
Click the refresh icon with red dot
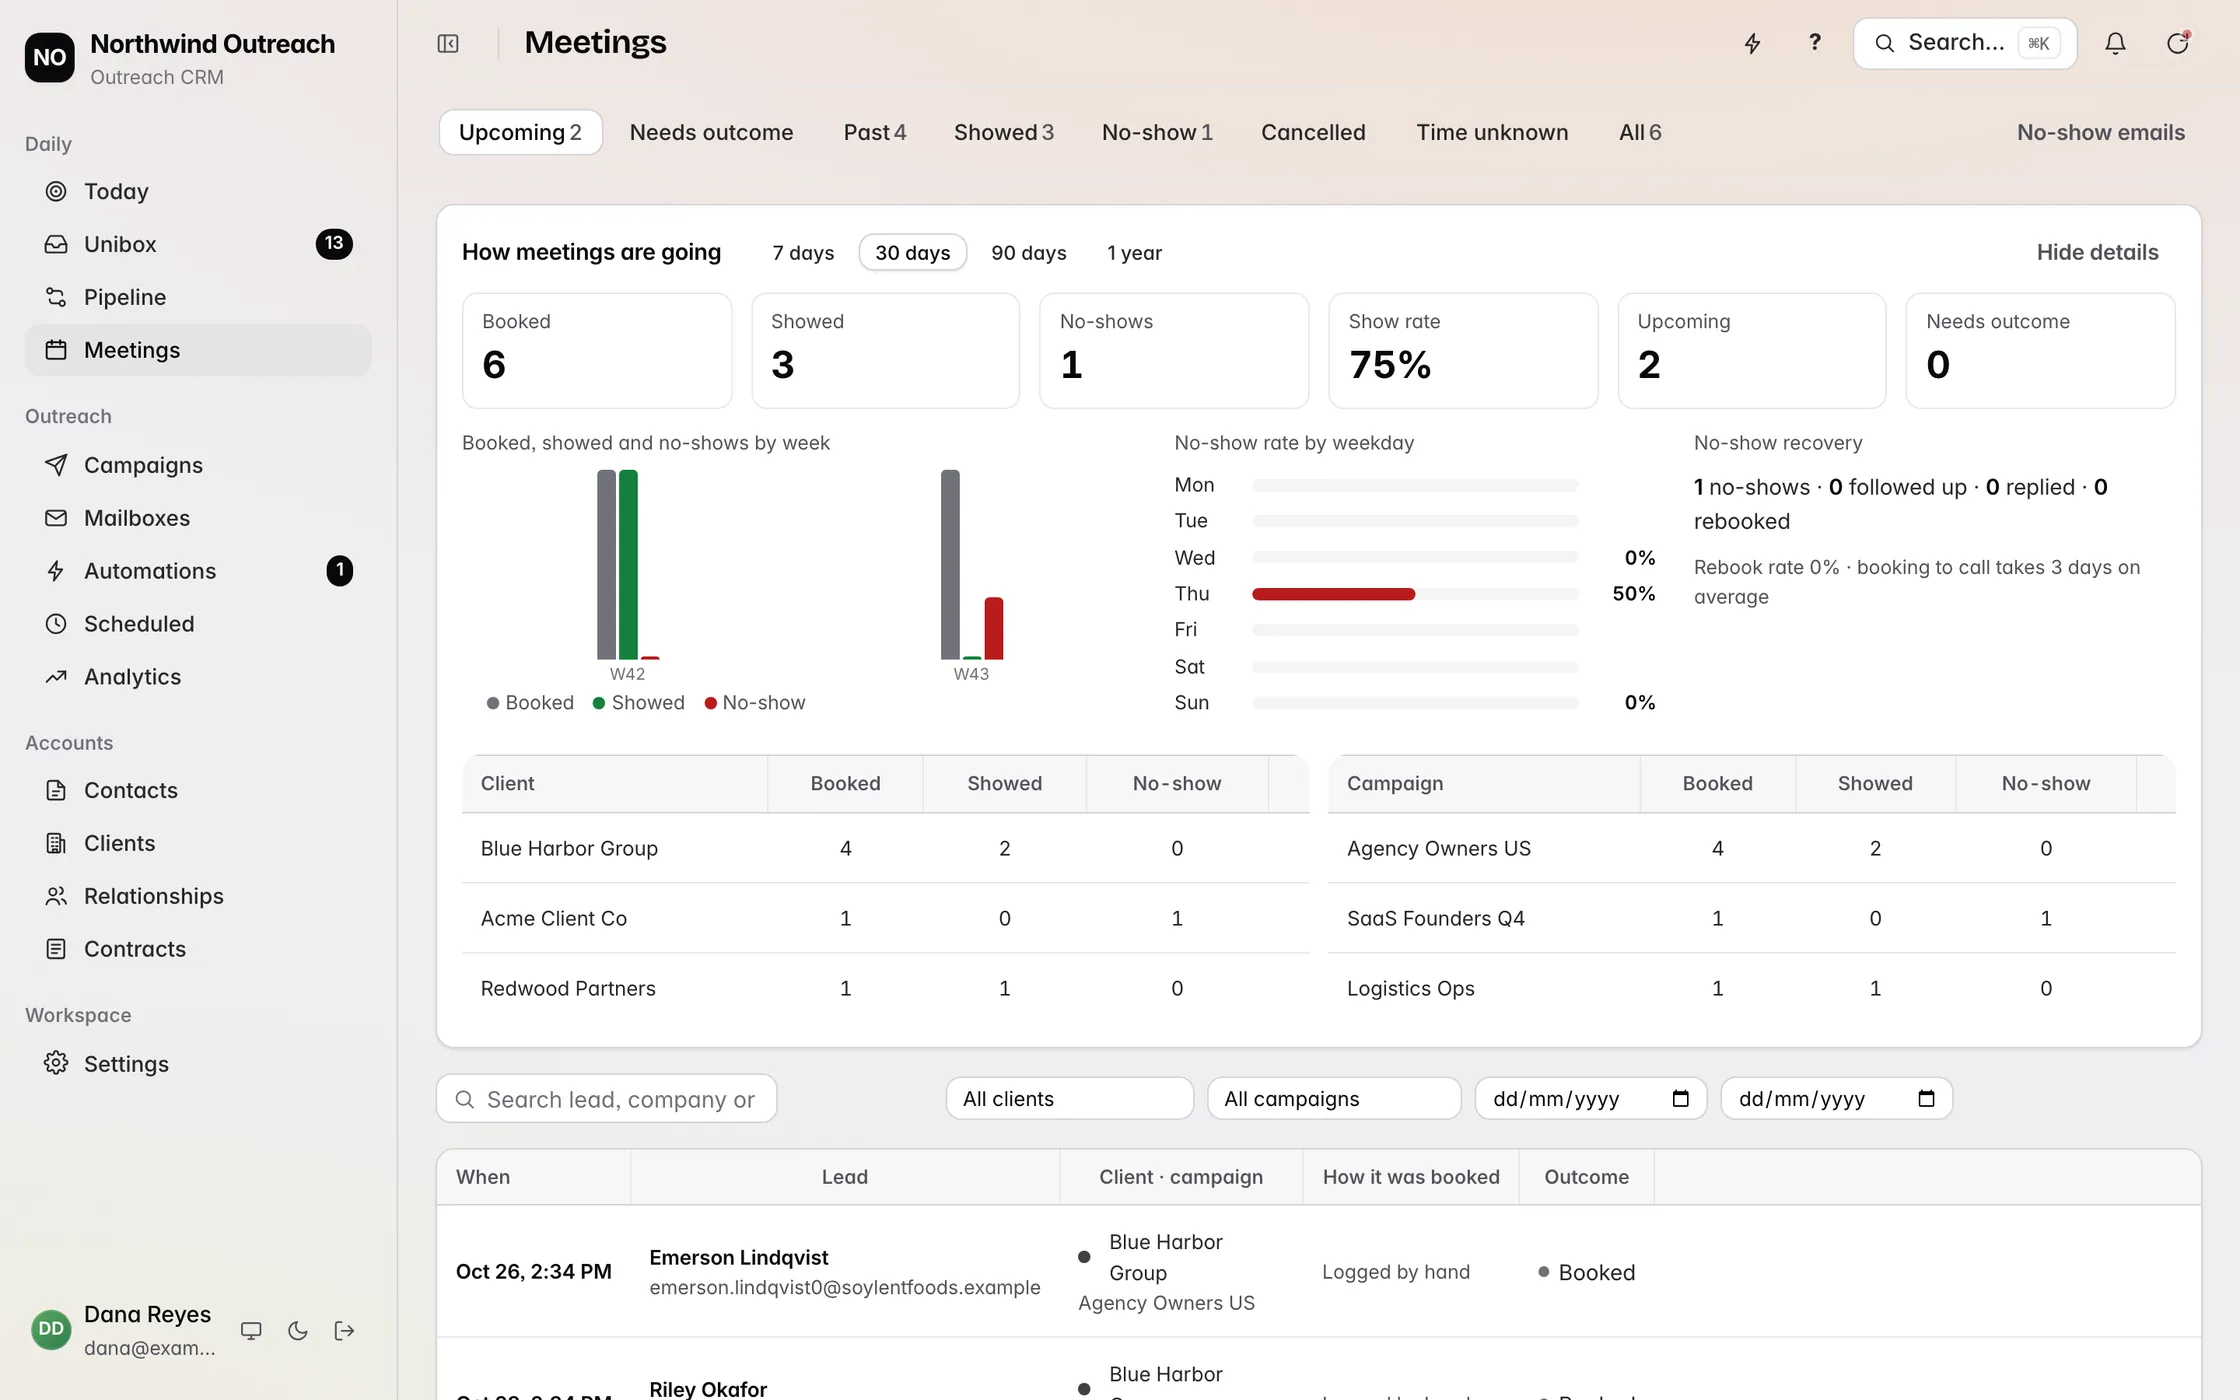[2177, 43]
